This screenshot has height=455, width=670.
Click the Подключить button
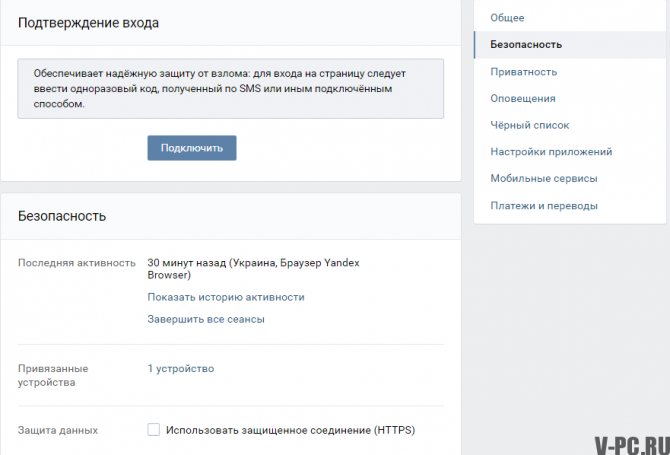192,148
